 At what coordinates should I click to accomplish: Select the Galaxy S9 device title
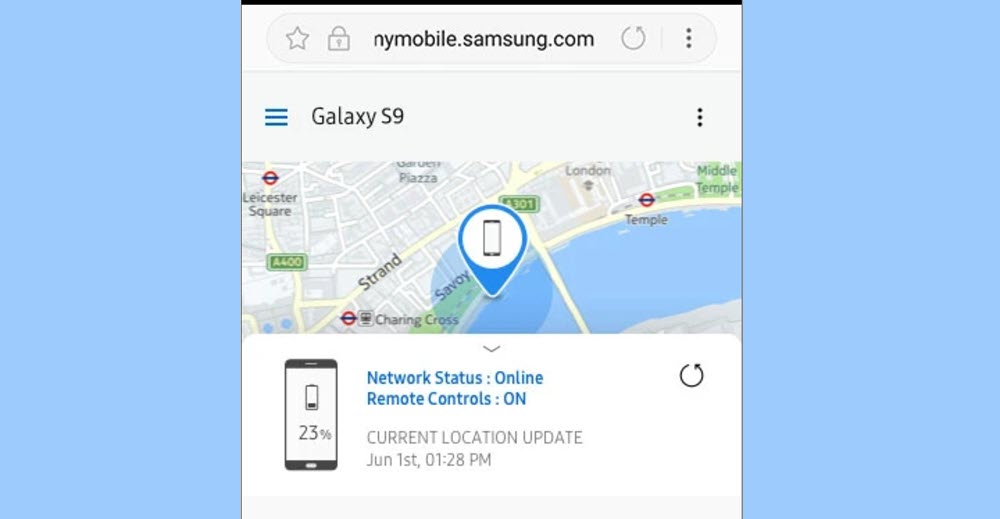(358, 117)
